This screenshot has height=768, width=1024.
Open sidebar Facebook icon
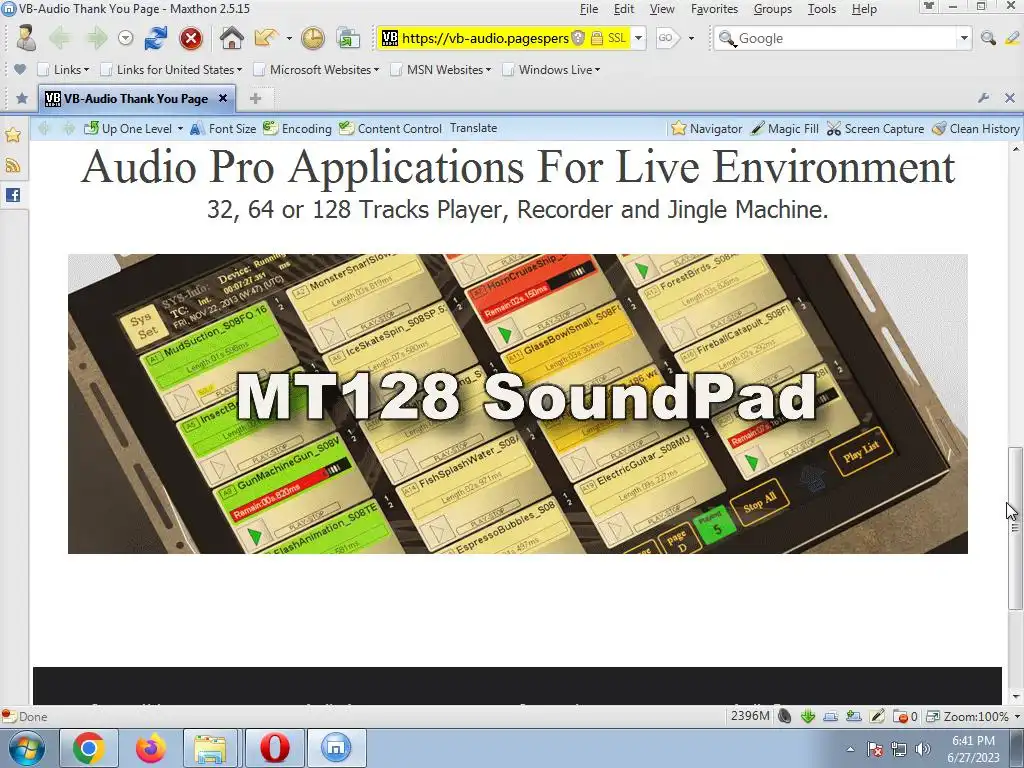click(x=13, y=195)
